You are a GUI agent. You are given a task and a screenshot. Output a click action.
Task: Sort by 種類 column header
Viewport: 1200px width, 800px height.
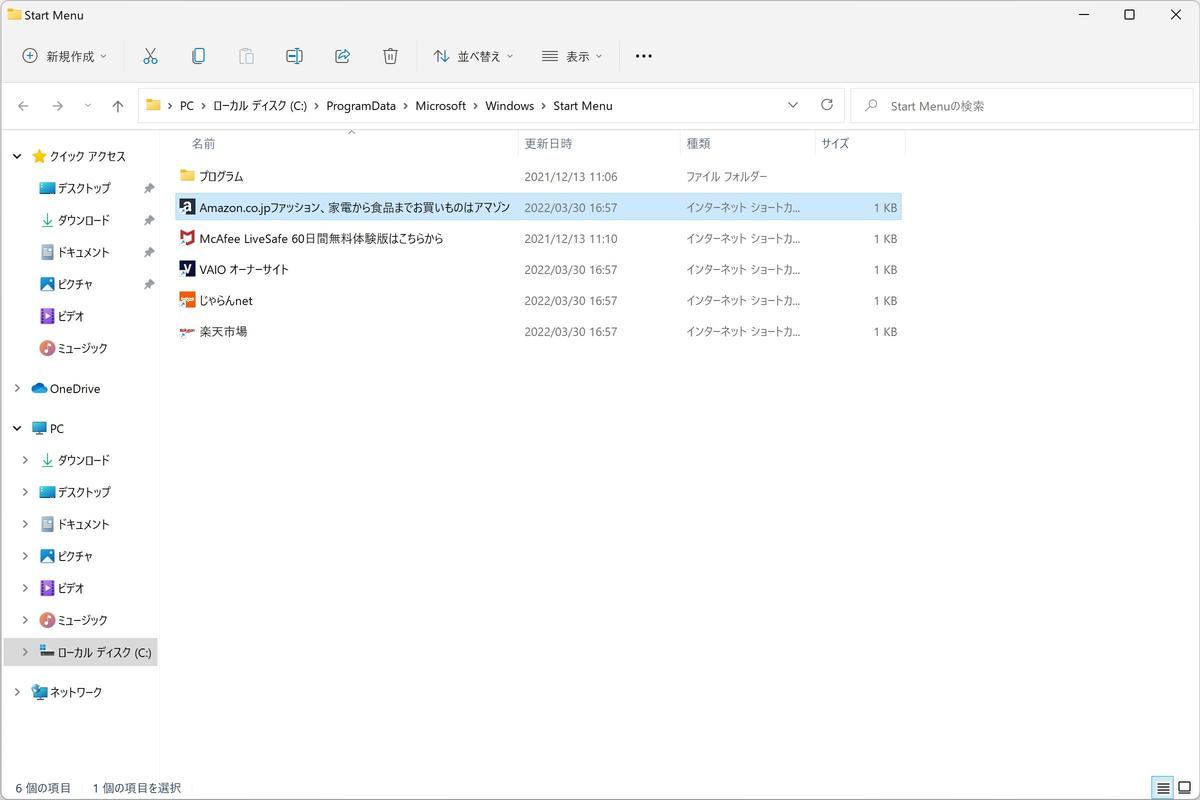click(698, 143)
